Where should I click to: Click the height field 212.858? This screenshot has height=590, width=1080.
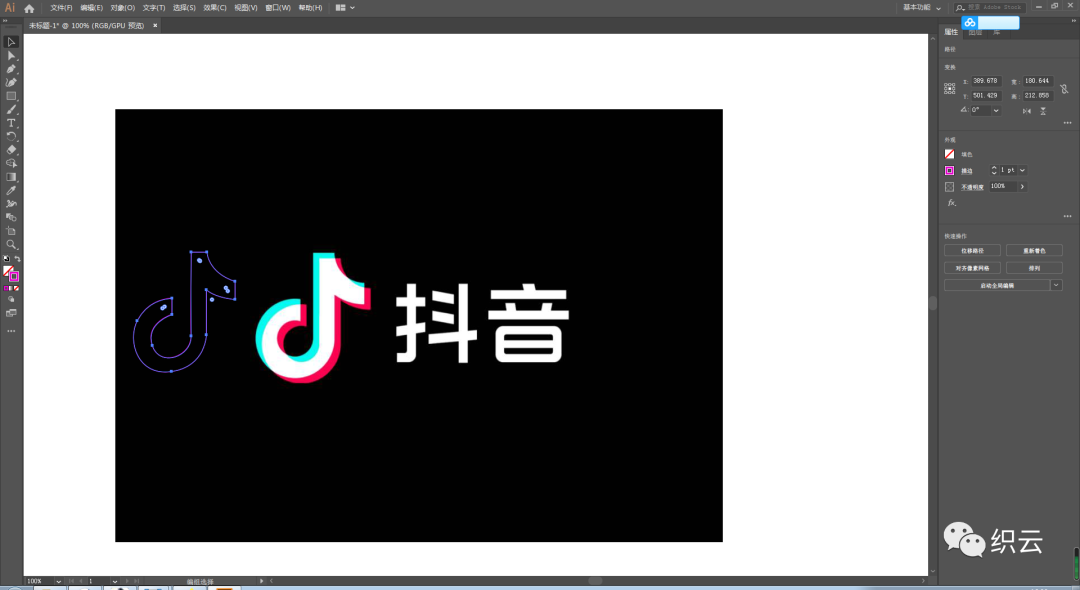1037,96
